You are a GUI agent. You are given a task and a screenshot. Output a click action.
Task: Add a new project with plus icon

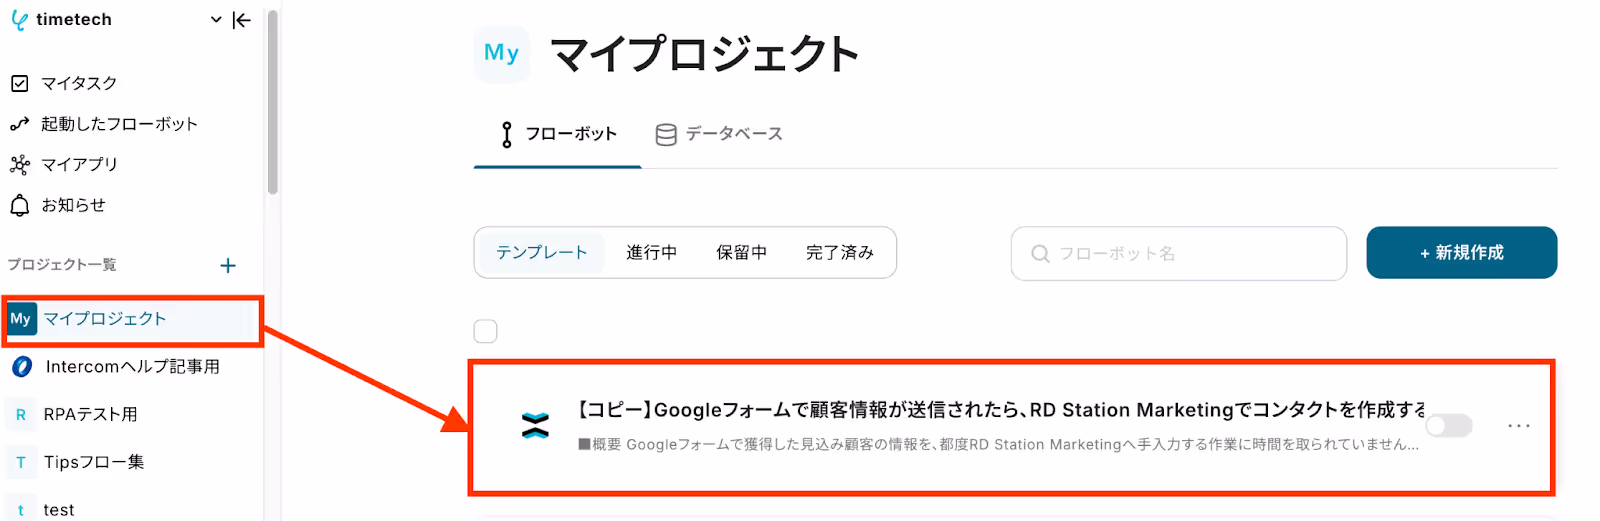[228, 265]
